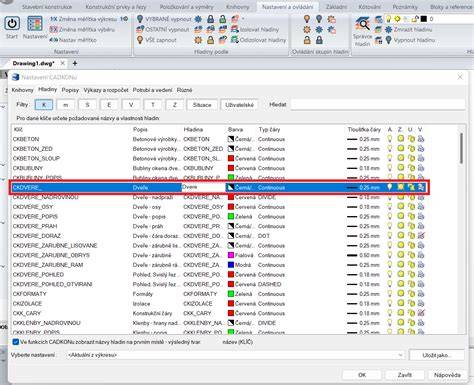474x385 pixels.
Task: Open Typ čáry DOT for CKDVERE_DORAZ
Action: [264, 236]
